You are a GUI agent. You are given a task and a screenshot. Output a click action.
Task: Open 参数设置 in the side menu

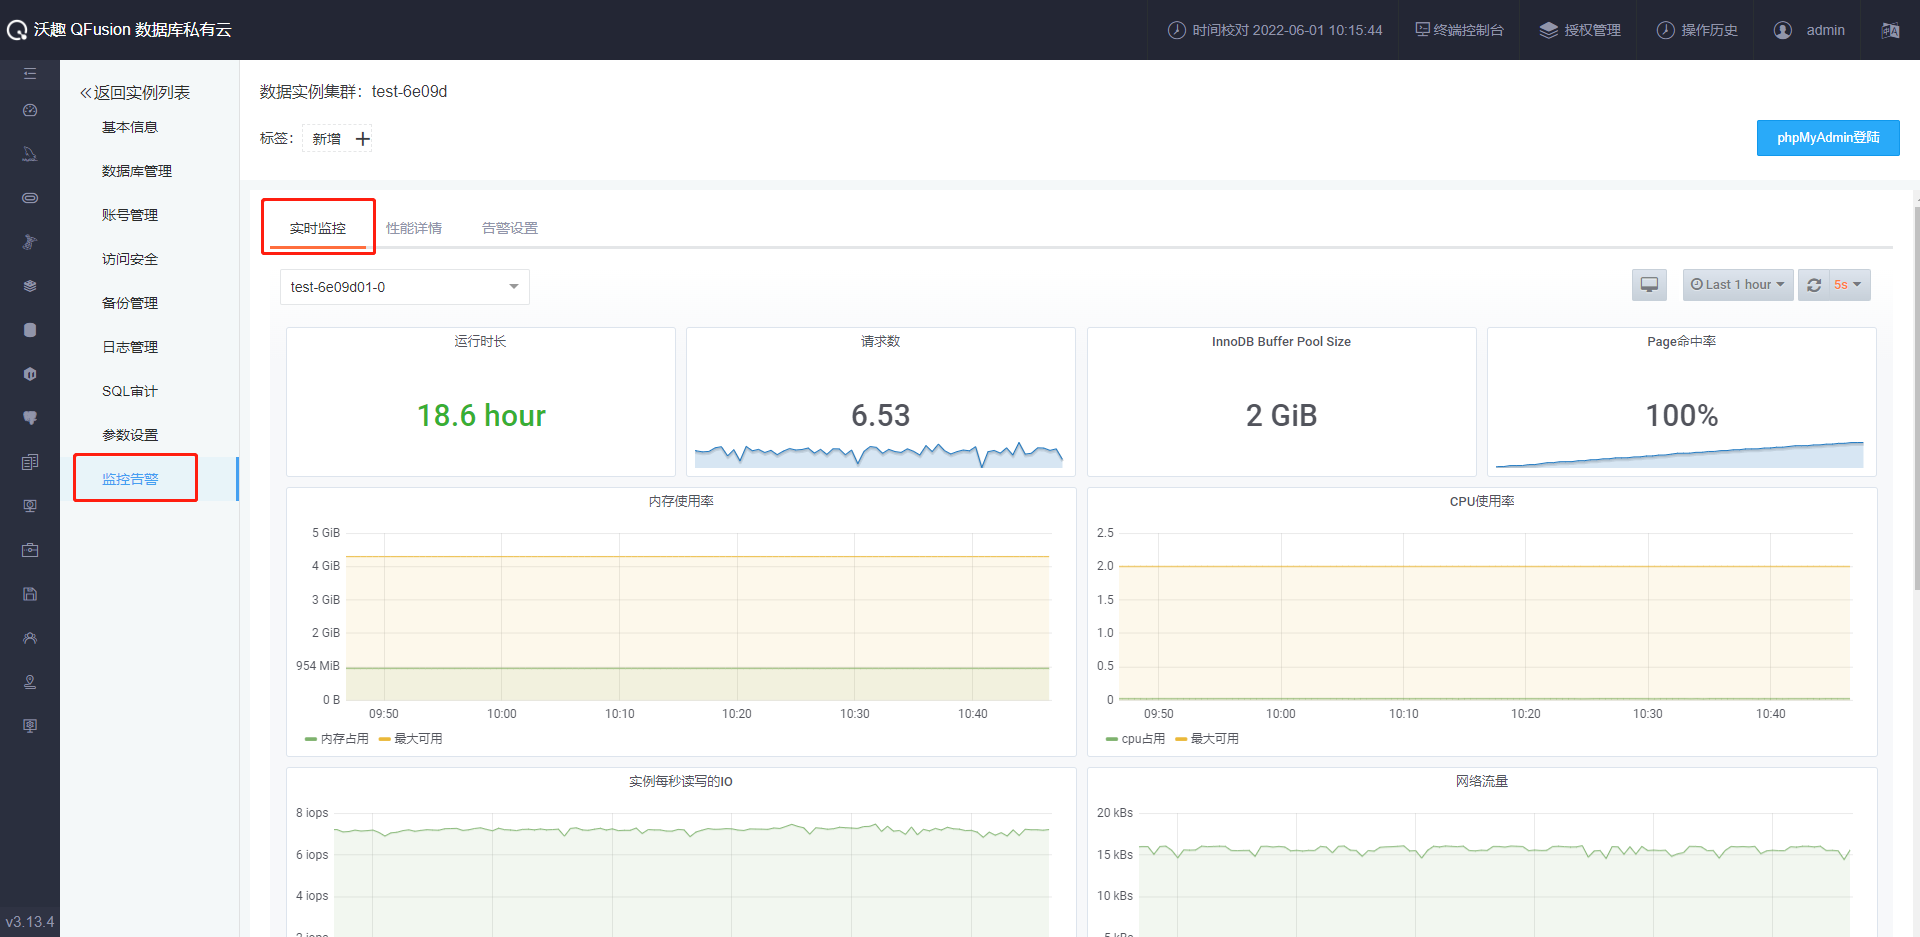pyautogui.click(x=130, y=435)
